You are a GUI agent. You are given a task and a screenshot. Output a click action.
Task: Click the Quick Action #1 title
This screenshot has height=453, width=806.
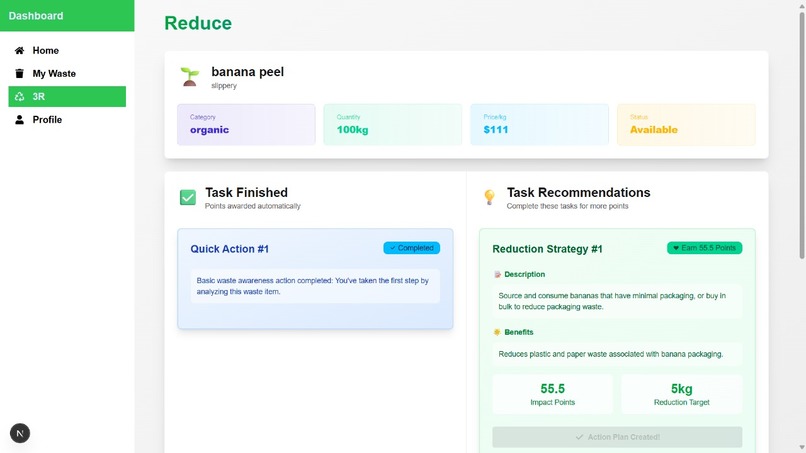(x=229, y=249)
